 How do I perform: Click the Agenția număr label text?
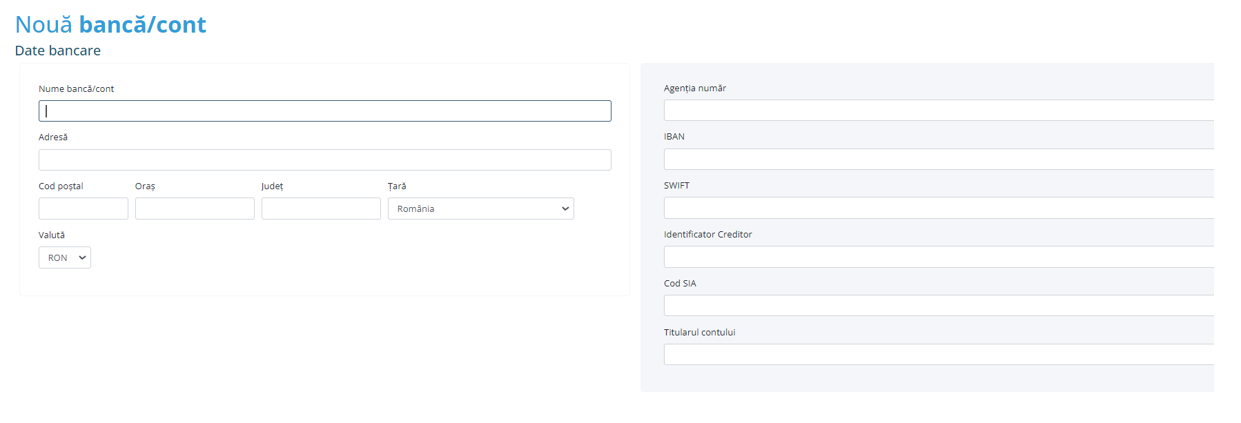694,88
